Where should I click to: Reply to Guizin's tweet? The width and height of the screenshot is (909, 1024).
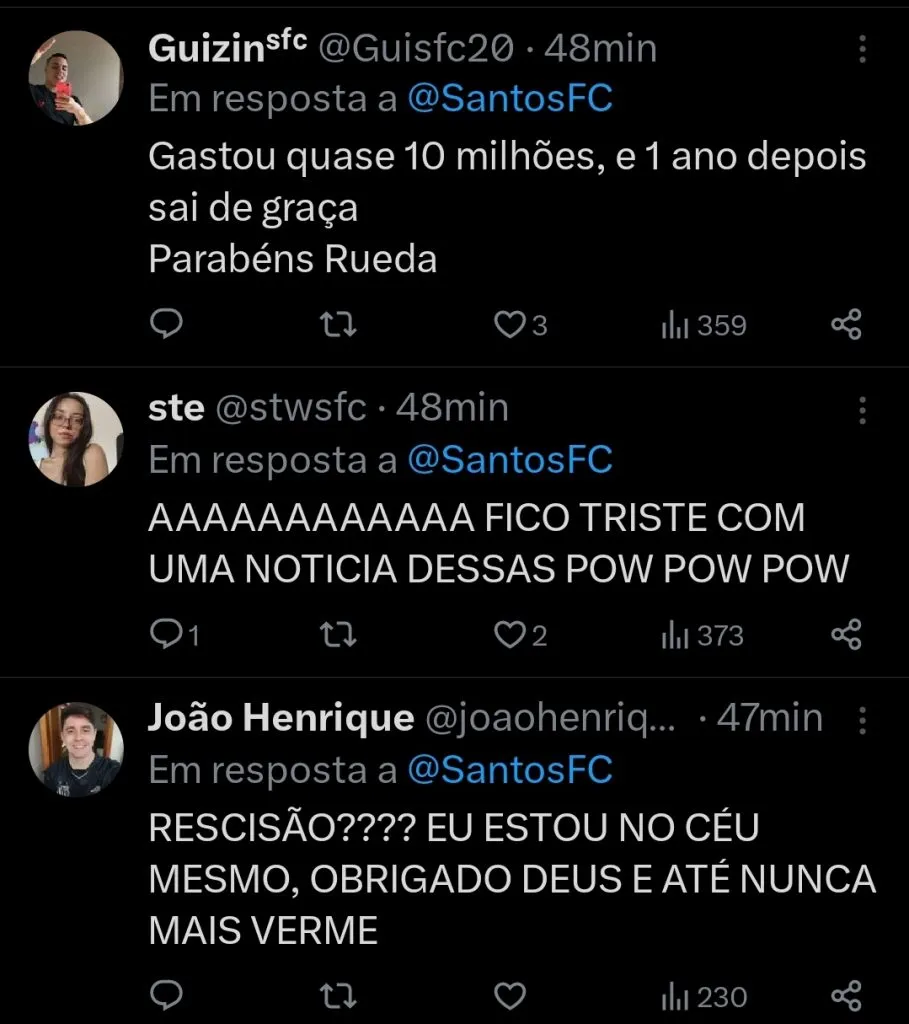click(167, 324)
